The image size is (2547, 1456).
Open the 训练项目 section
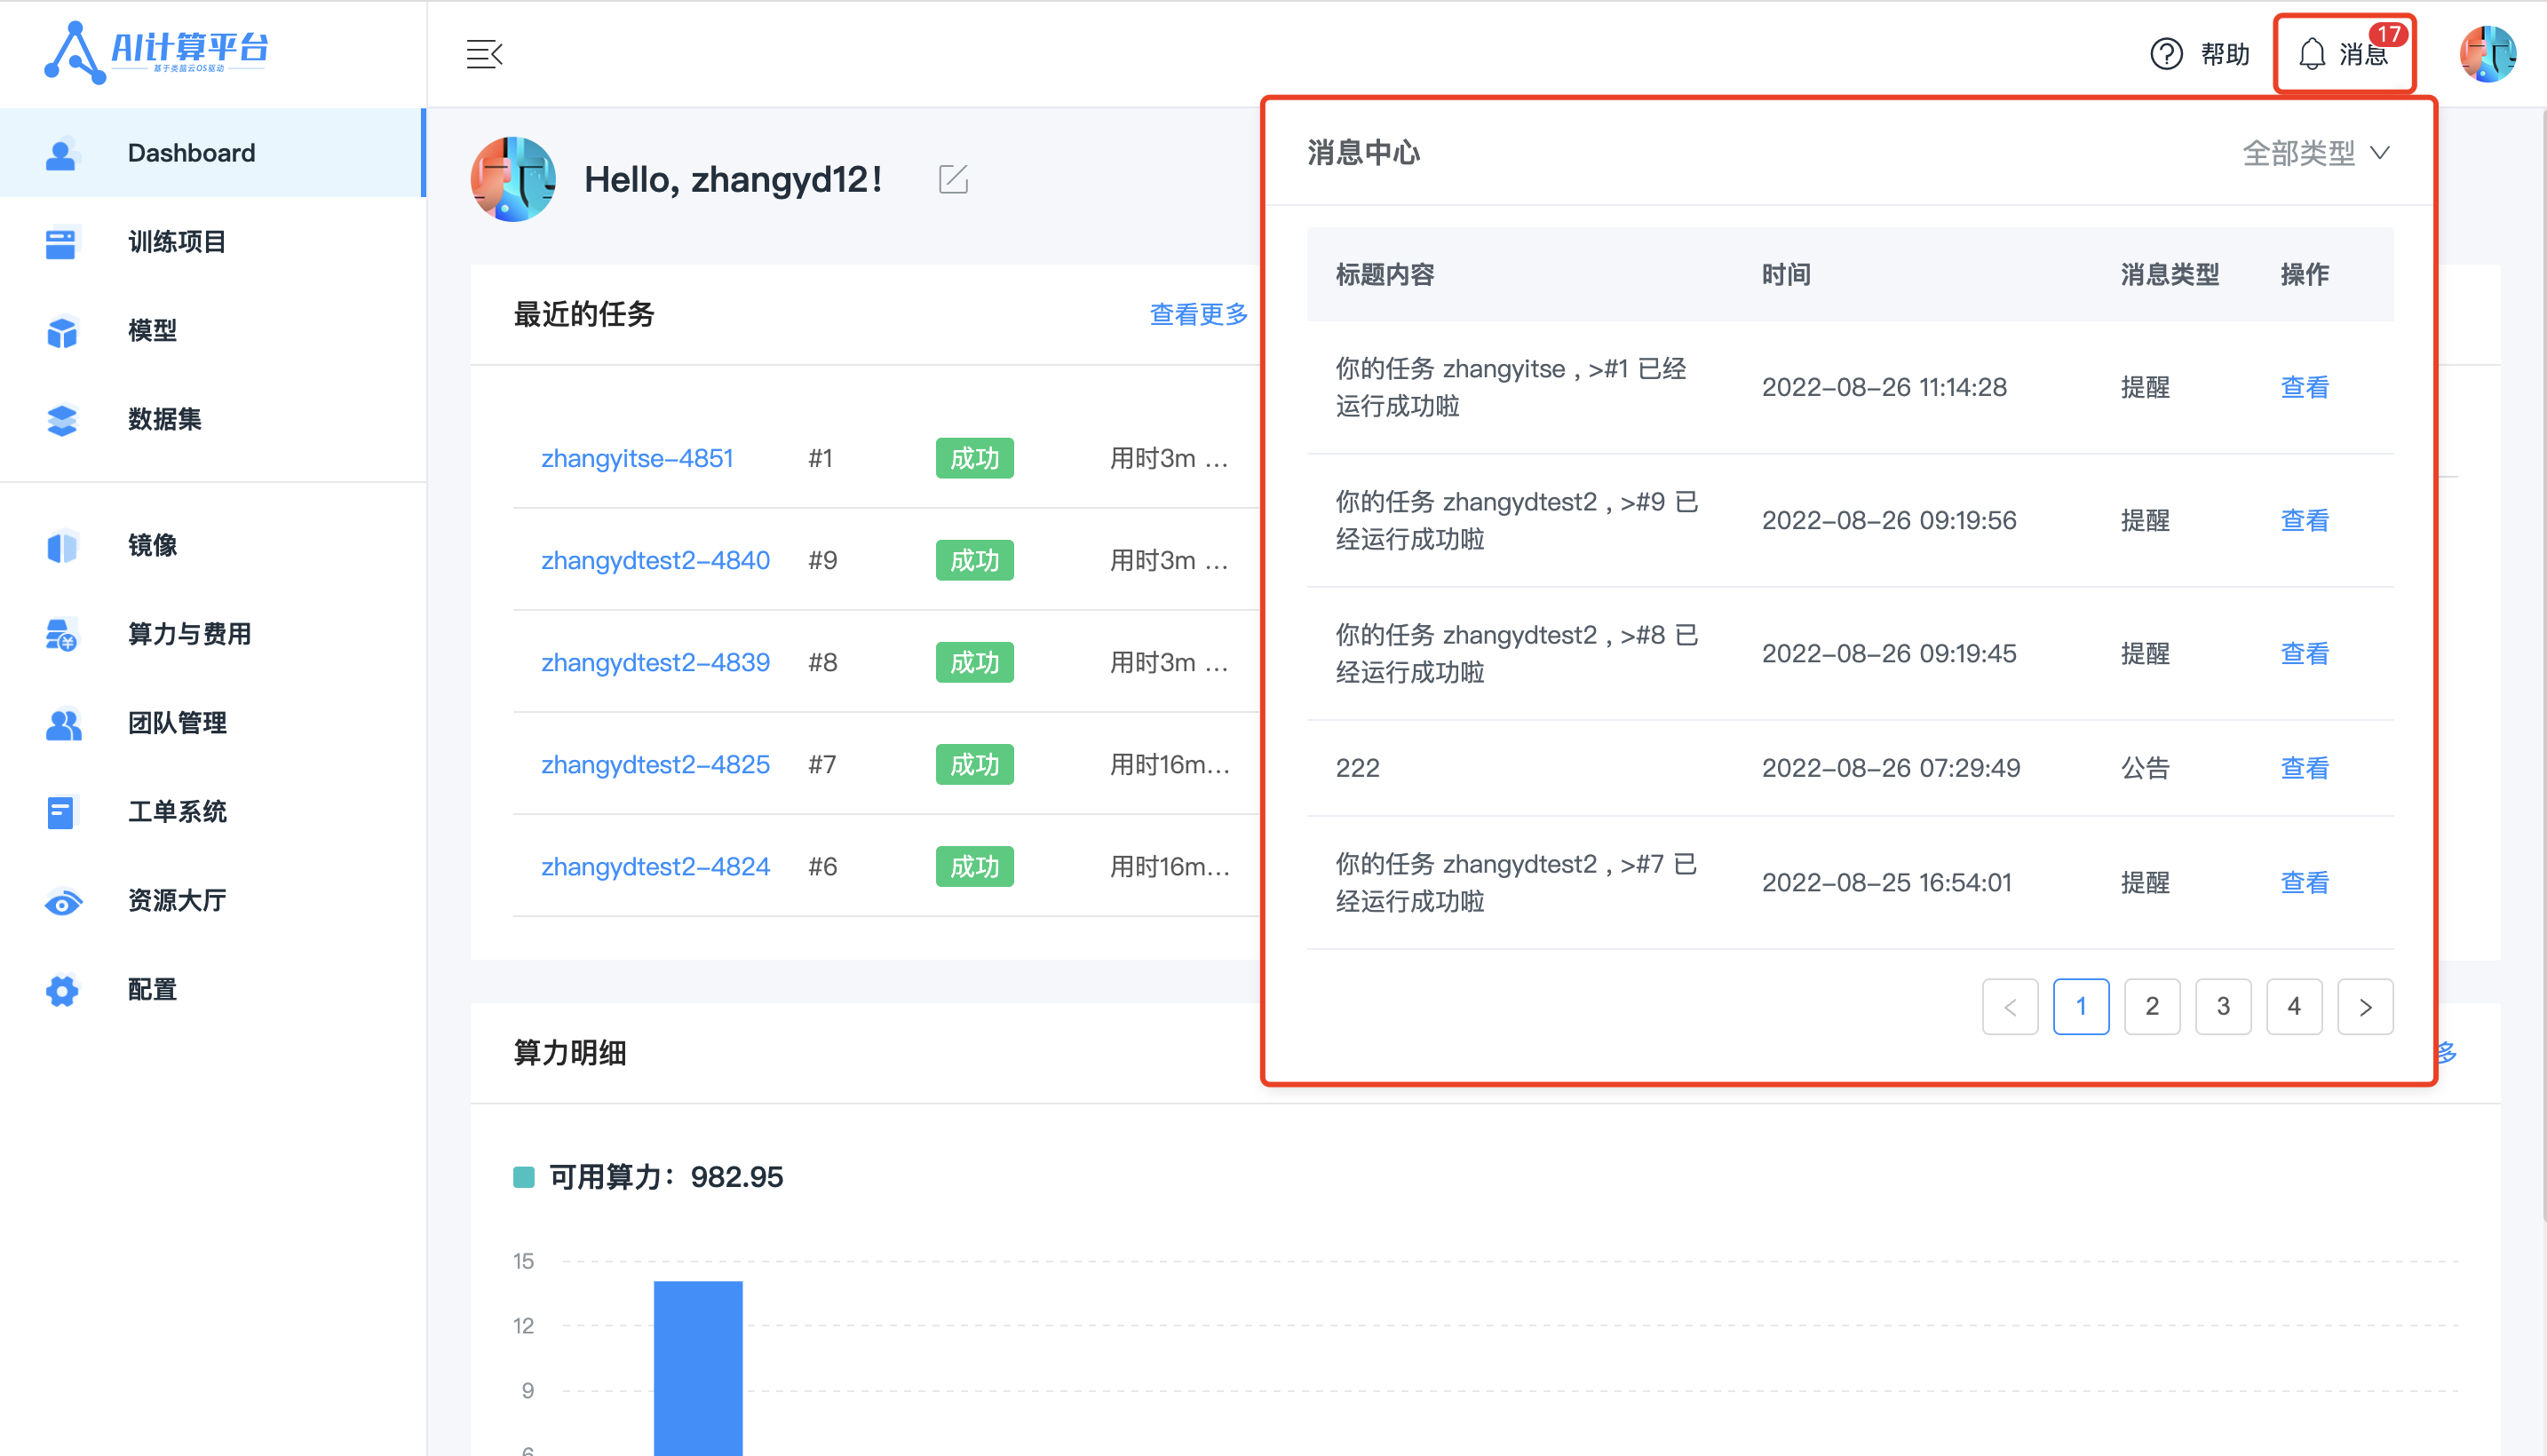(177, 242)
